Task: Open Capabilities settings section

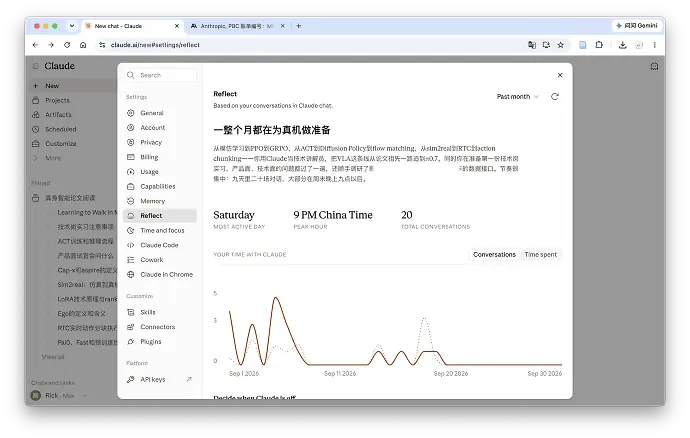Action: tap(160, 186)
